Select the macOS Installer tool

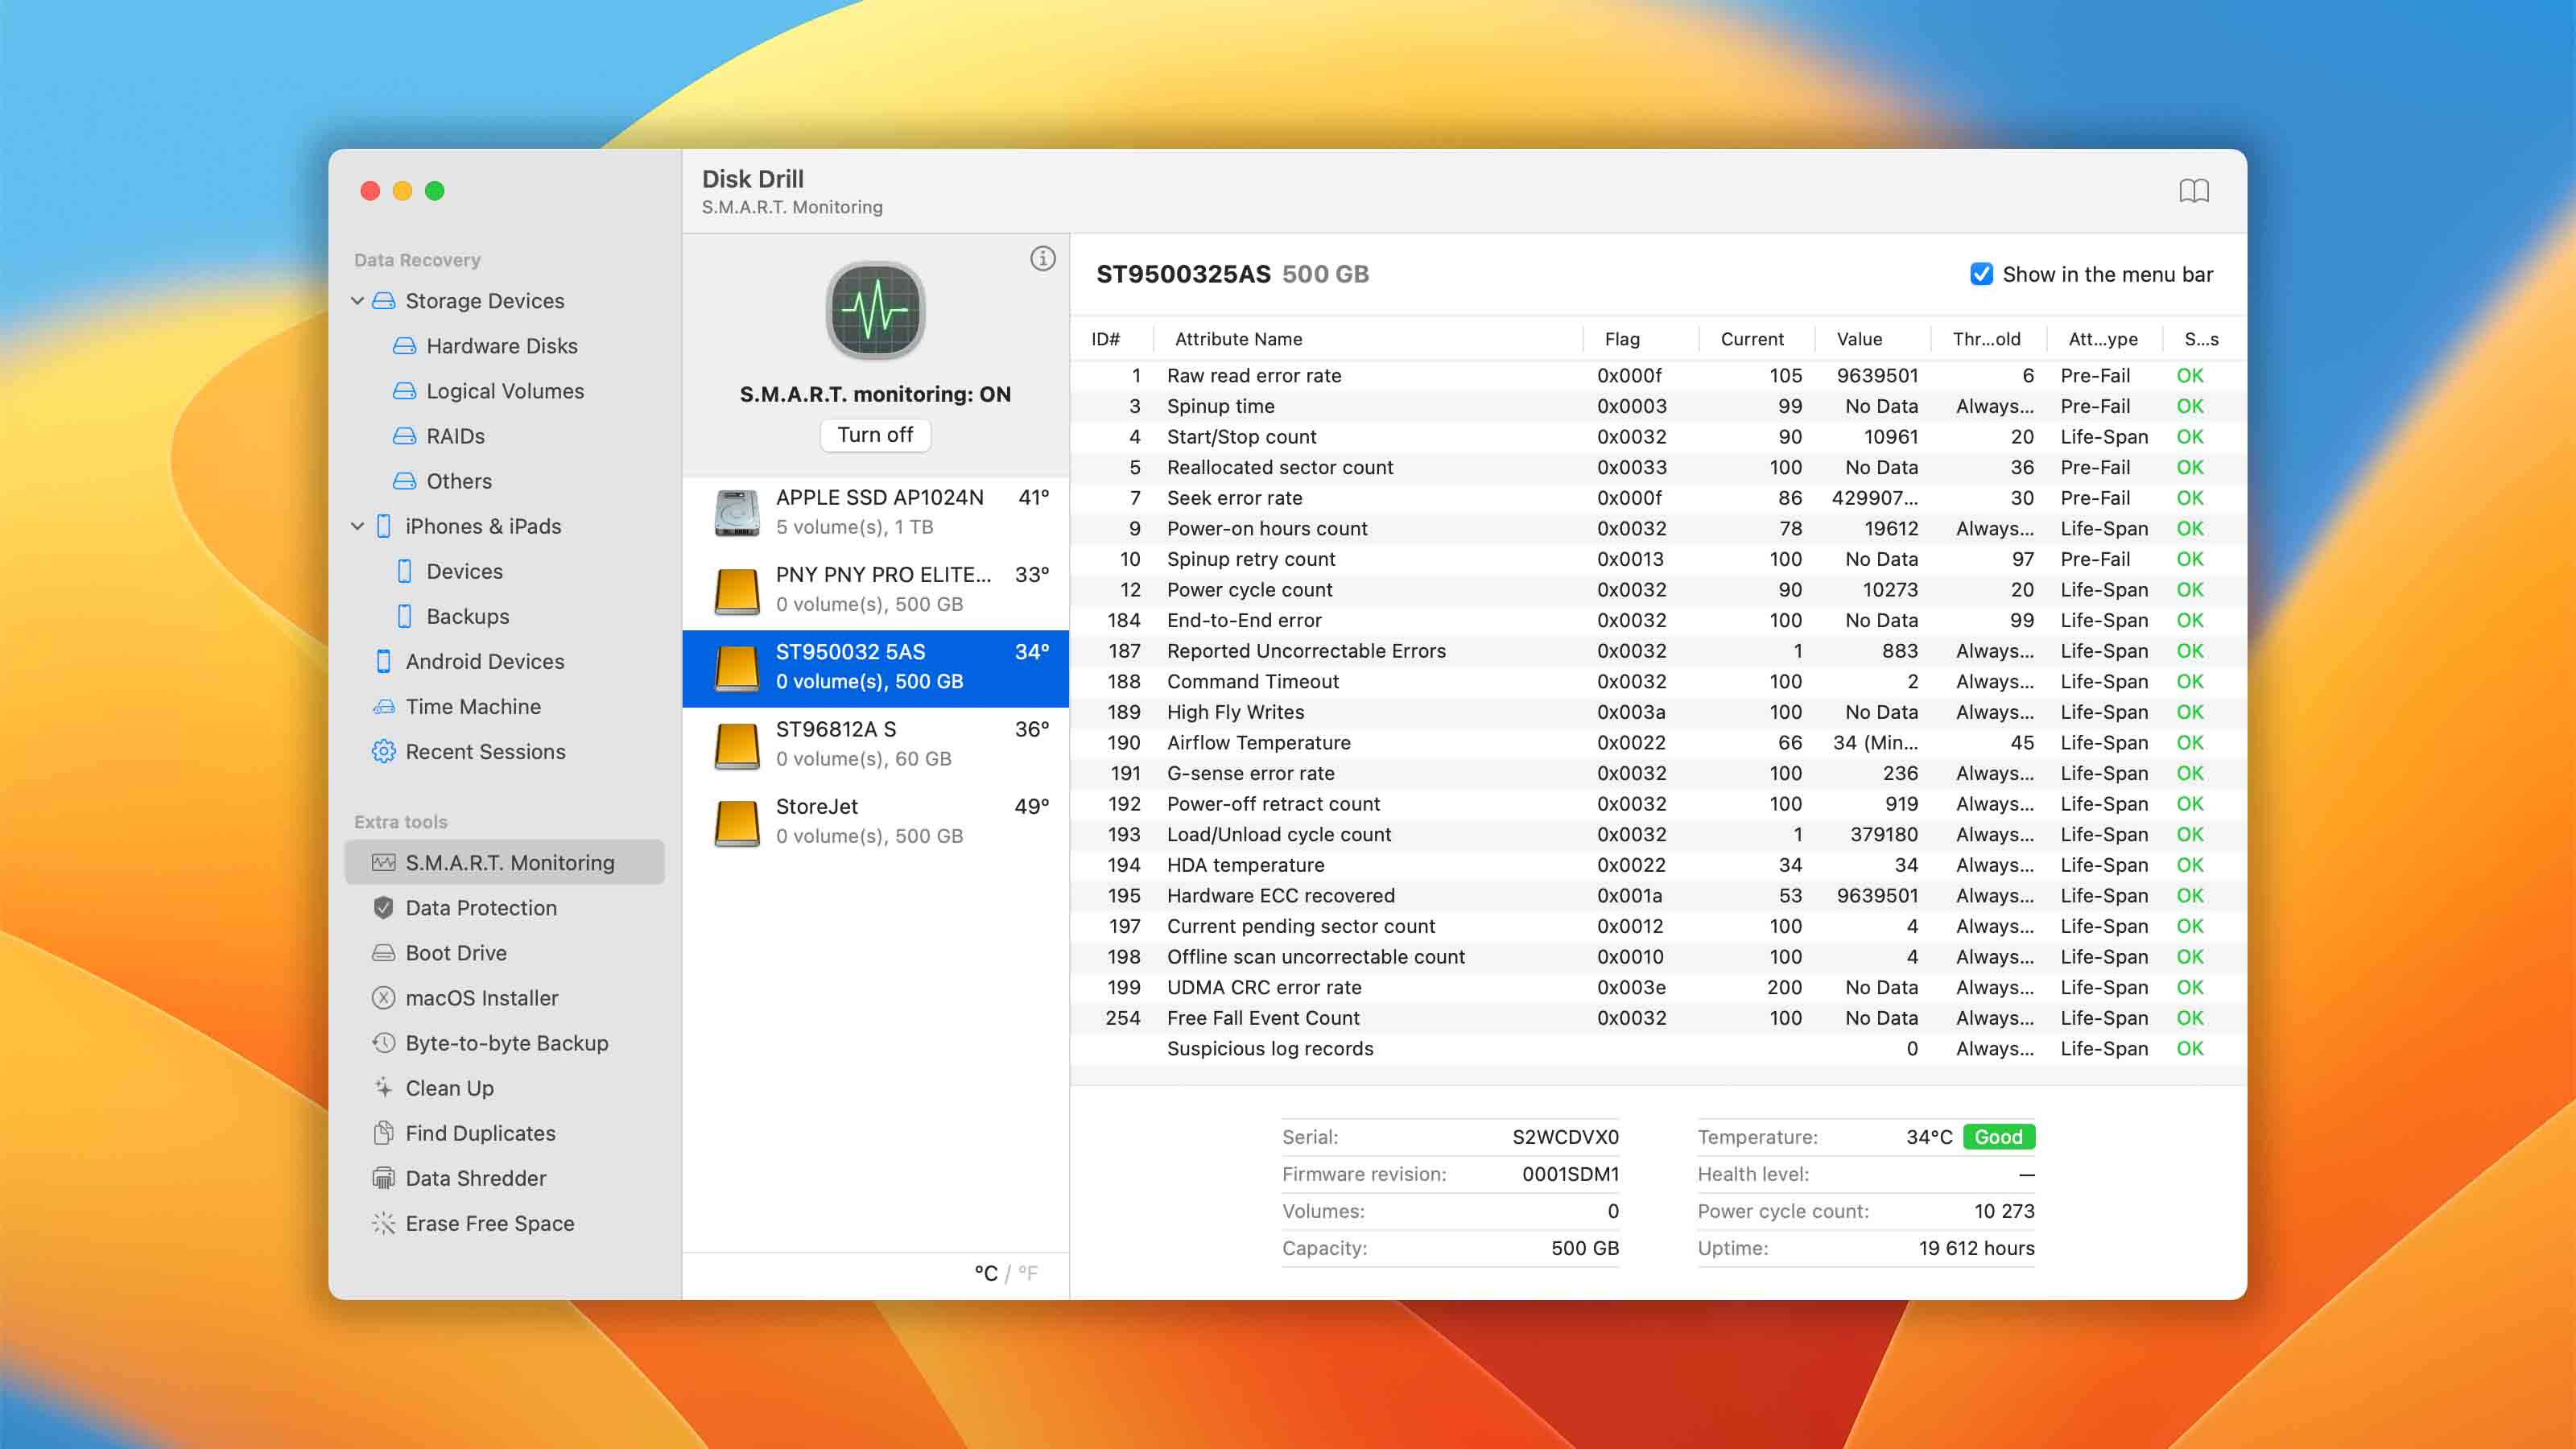click(481, 997)
